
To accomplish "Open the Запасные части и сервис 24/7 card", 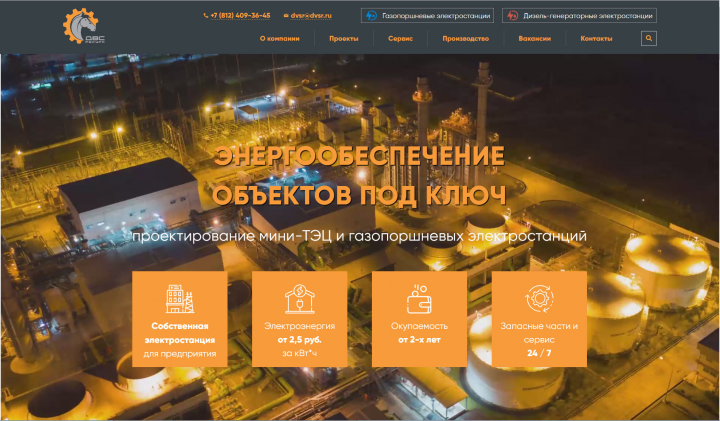I will [x=539, y=319].
